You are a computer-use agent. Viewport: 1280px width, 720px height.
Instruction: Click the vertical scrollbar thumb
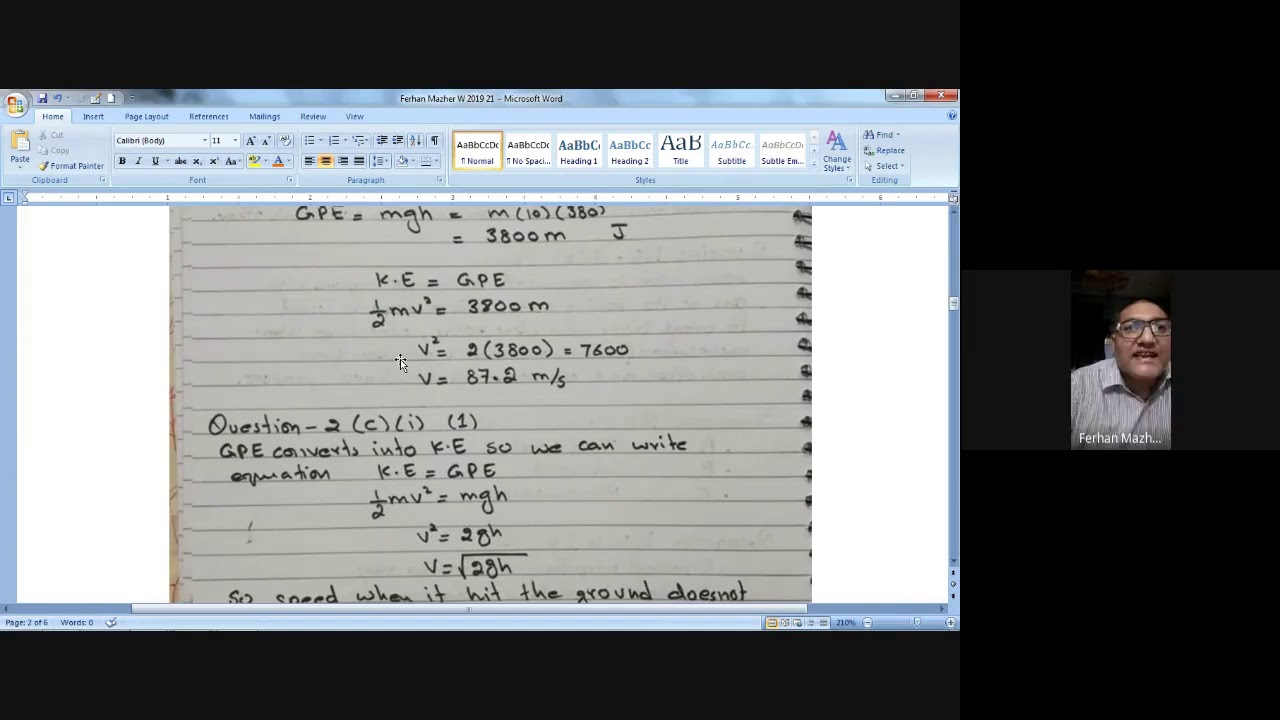[x=953, y=303]
